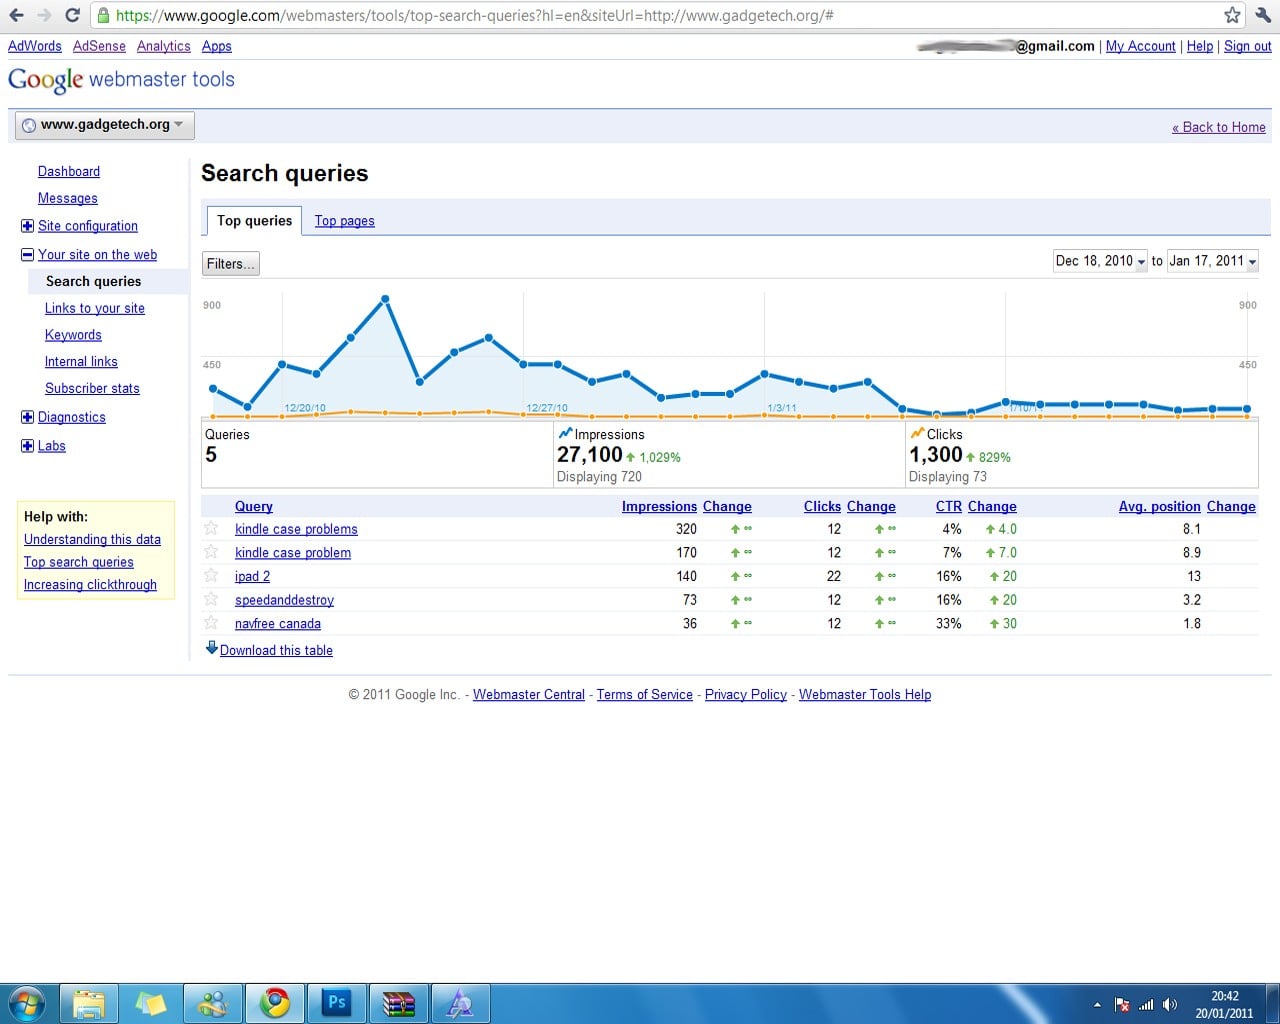Expand the Labs section plus icon
1280x1024 pixels.
pyautogui.click(x=27, y=446)
